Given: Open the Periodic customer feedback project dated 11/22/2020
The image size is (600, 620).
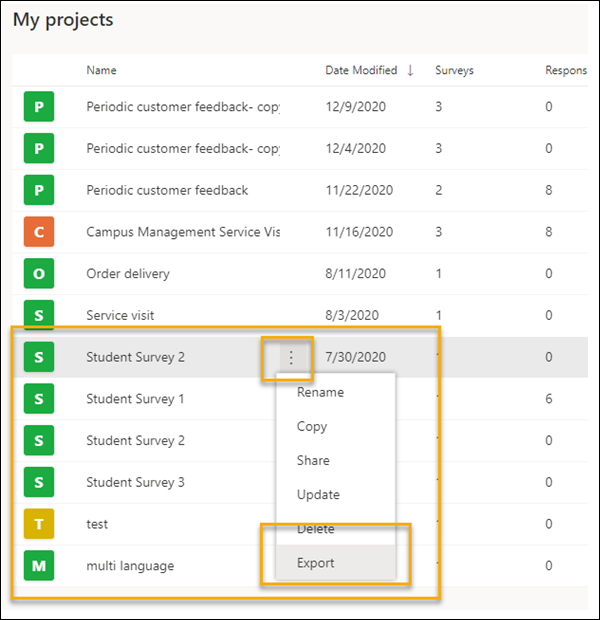Looking at the screenshot, I should [x=167, y=190].
